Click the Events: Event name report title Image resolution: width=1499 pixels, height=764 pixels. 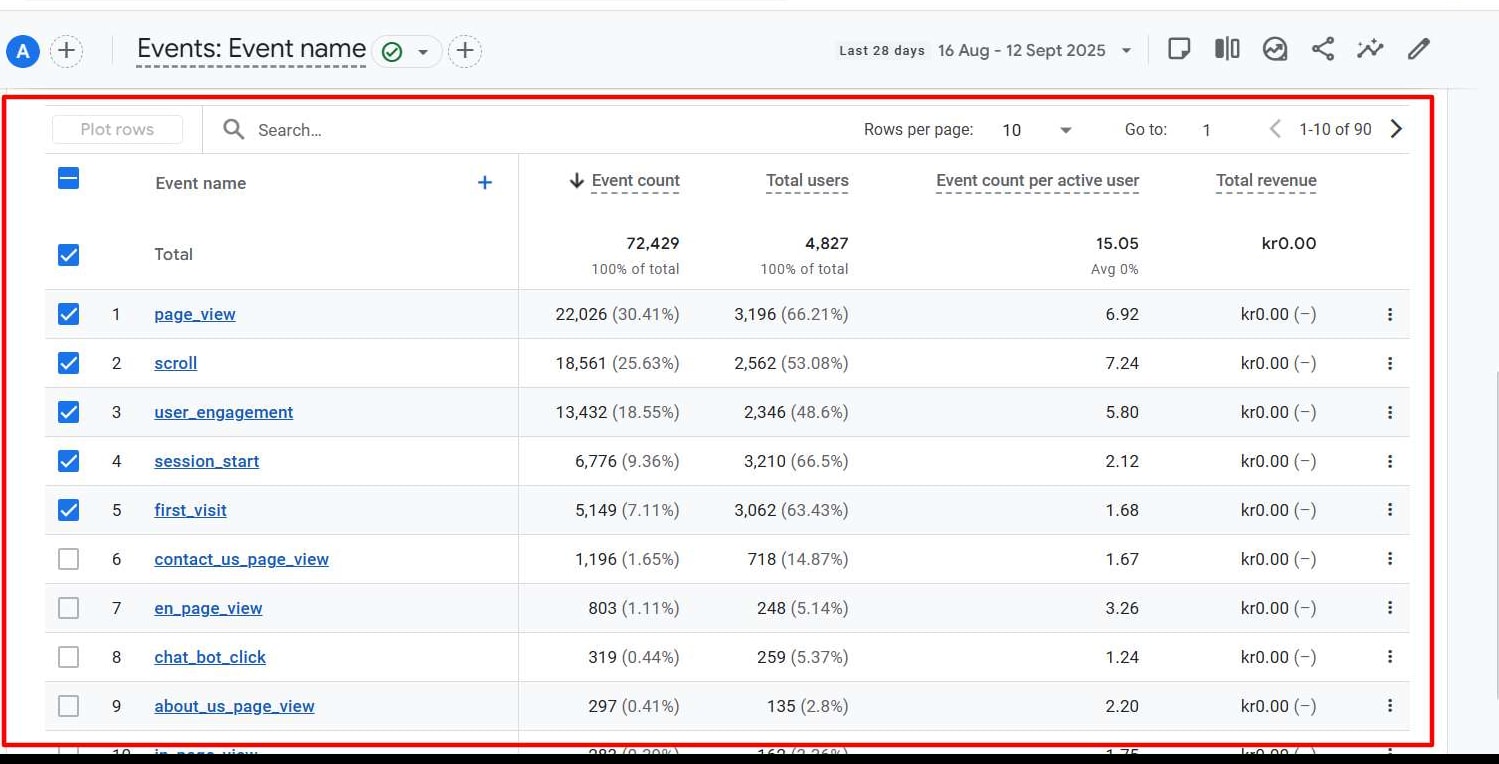251,49
